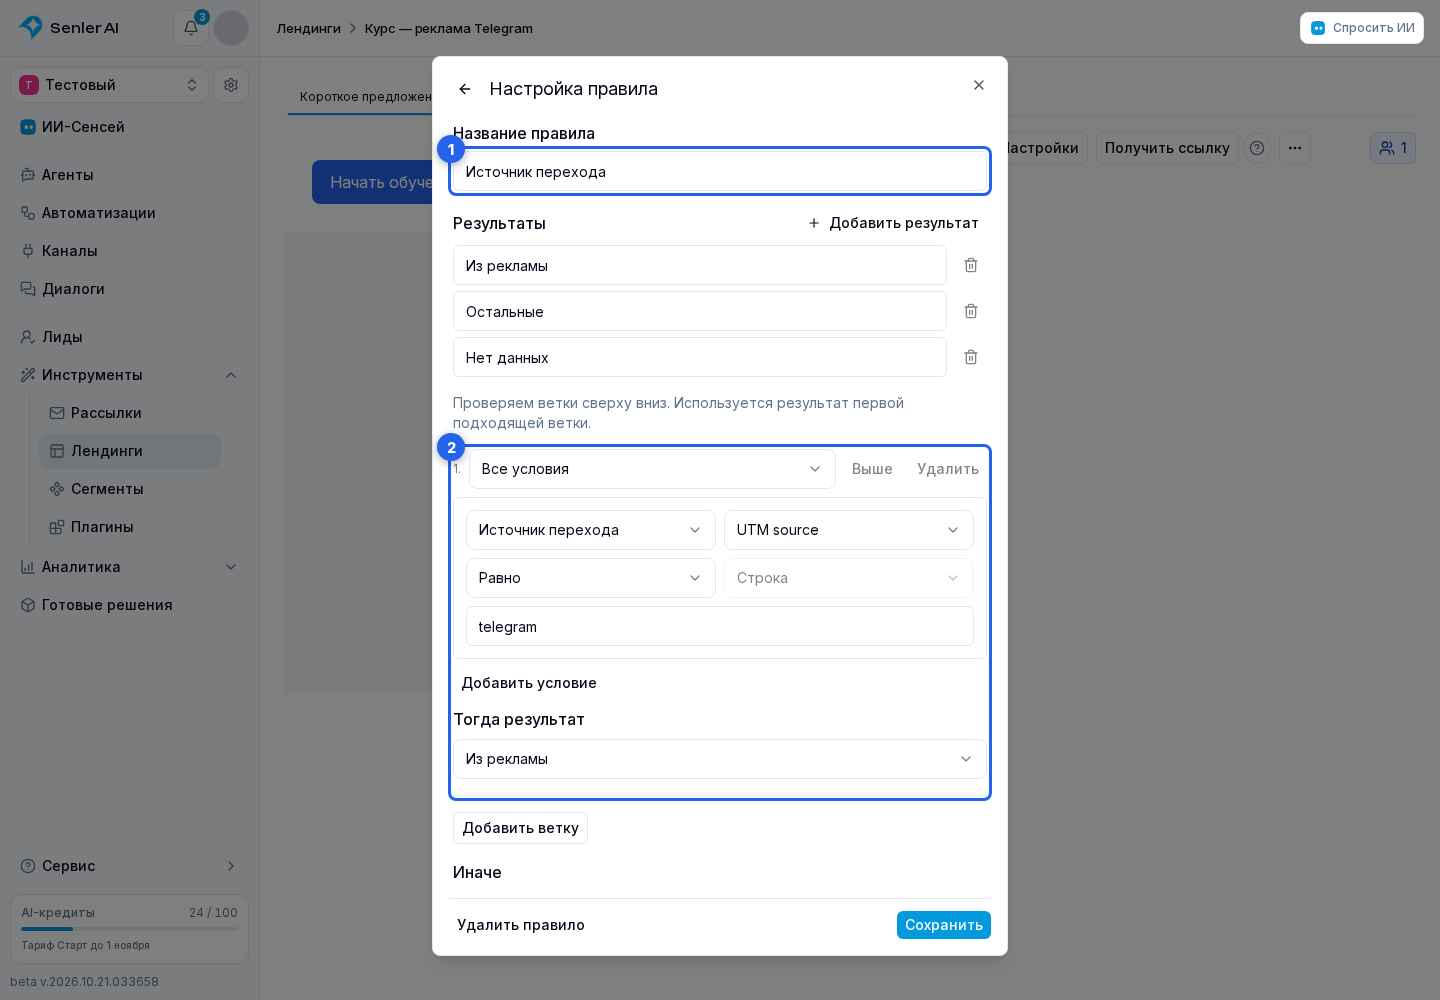Click Добавить результат plus button
The width and height of the screenshot is (1440, 1000).
893,223
